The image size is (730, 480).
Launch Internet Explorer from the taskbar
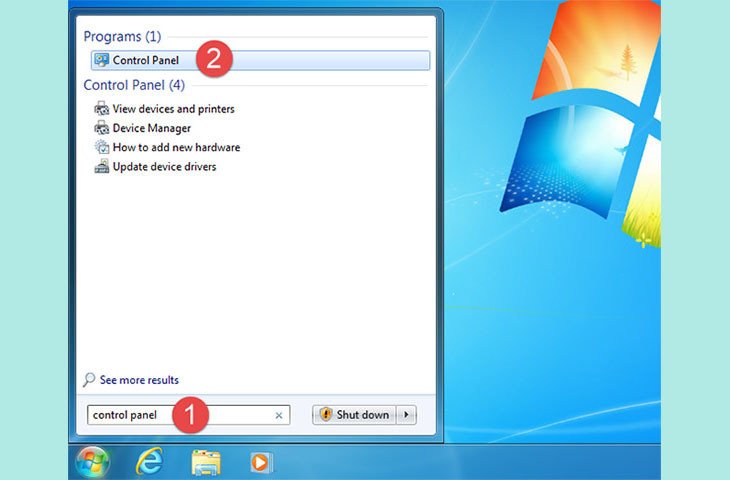[149, 462]
